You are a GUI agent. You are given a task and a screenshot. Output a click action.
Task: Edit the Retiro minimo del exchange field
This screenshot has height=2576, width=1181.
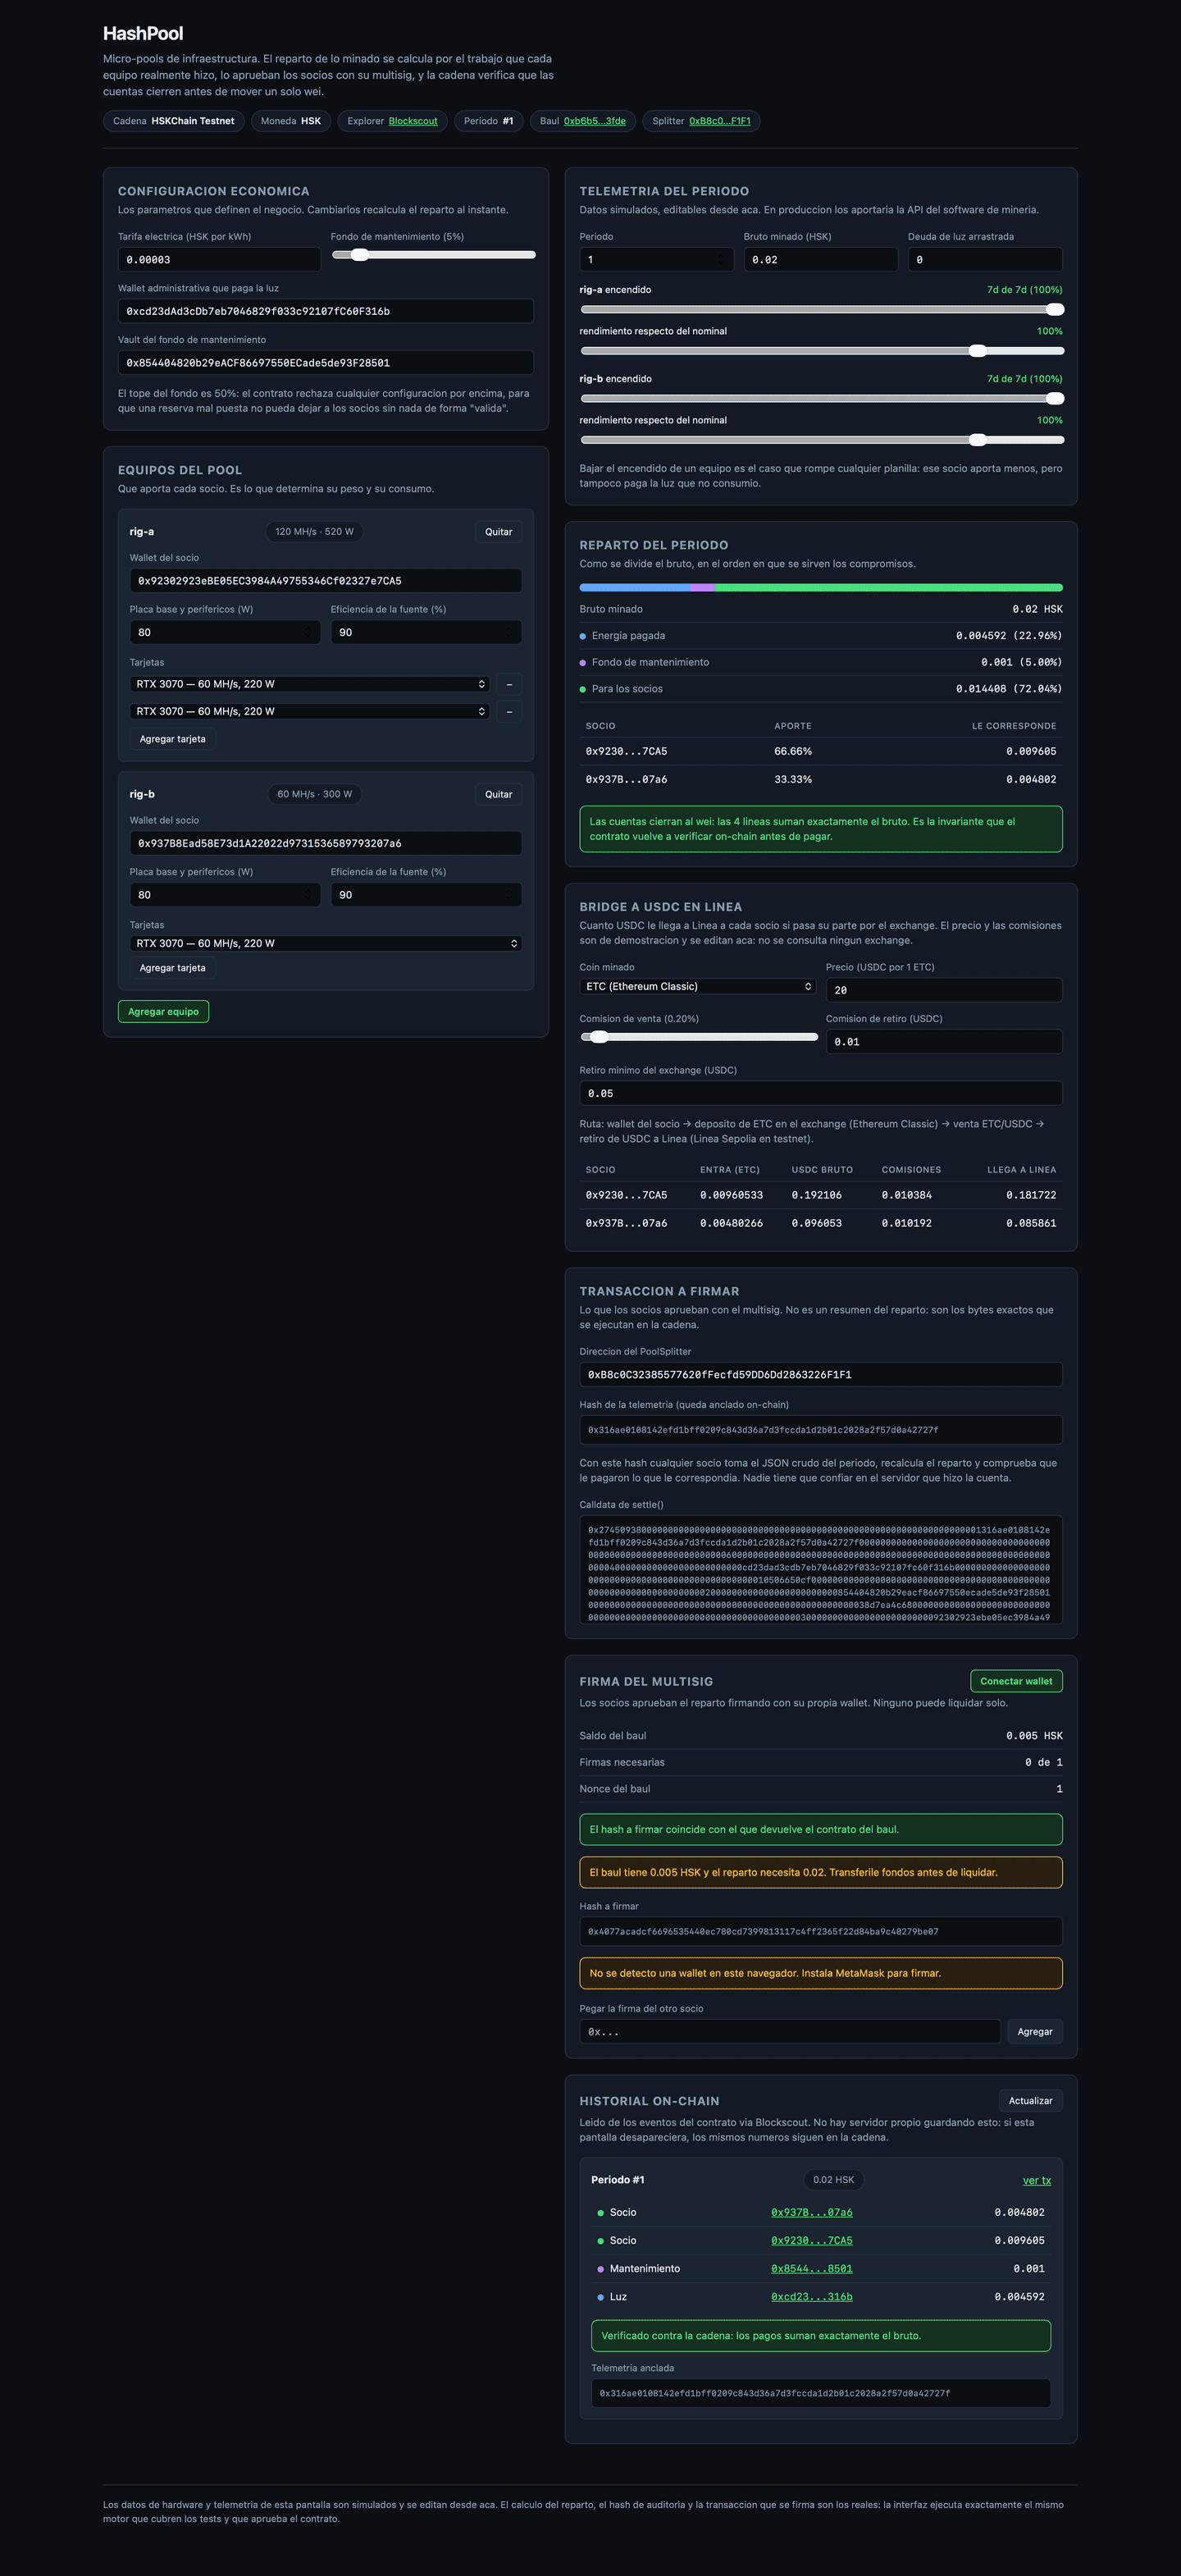pyautogui.click(x=821, y=1093)
